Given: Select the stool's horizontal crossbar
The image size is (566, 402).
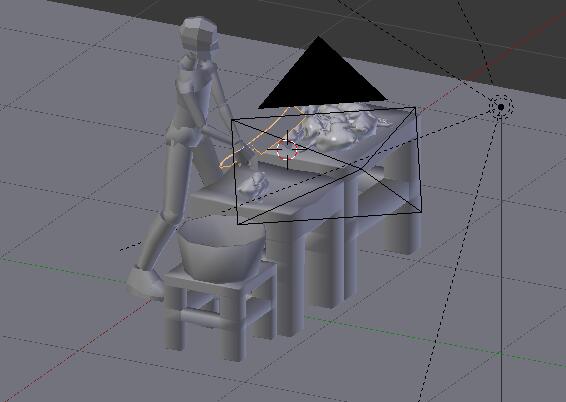Looking at the screenshot, I should [200, 317].
